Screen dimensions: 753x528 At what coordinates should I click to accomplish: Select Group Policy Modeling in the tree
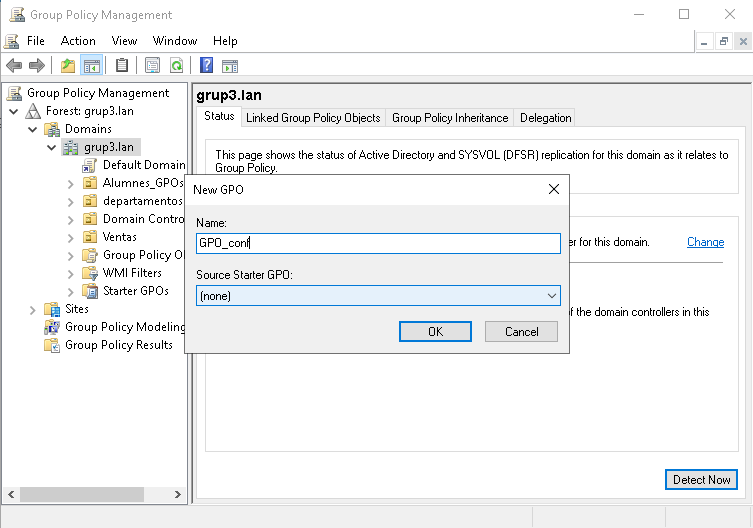[x=124, y=327]
